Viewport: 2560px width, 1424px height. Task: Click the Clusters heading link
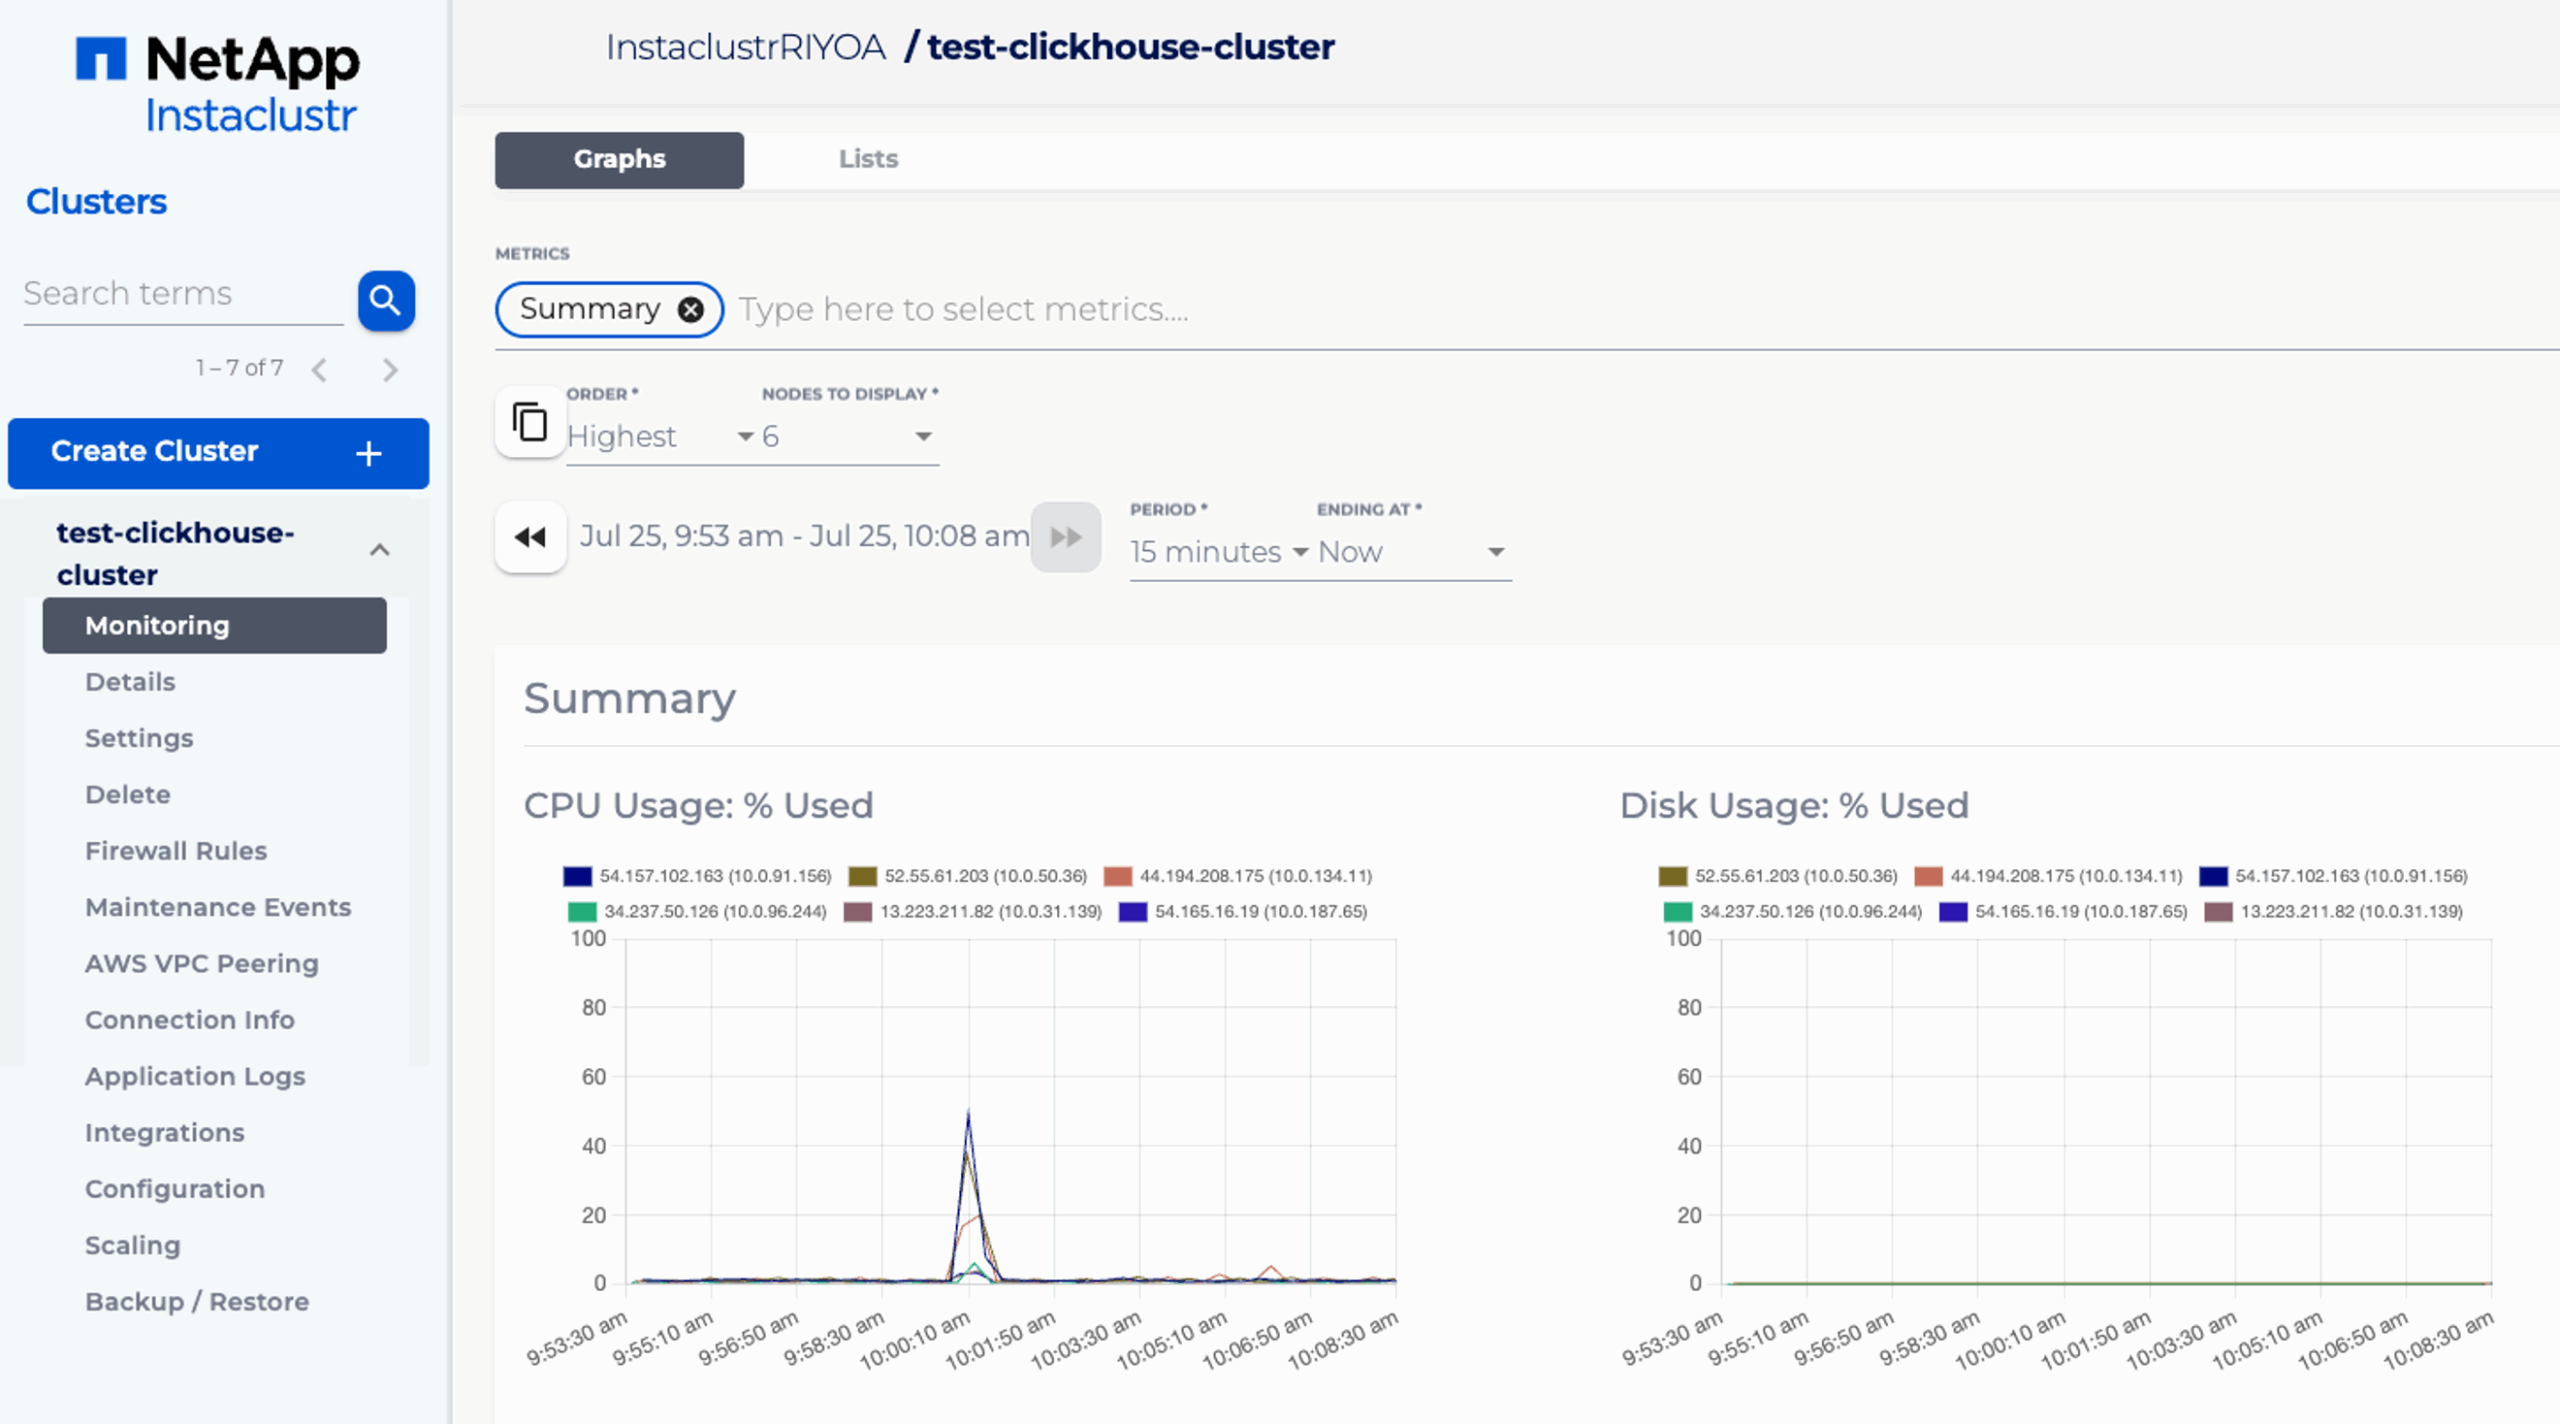coord(96,202)
